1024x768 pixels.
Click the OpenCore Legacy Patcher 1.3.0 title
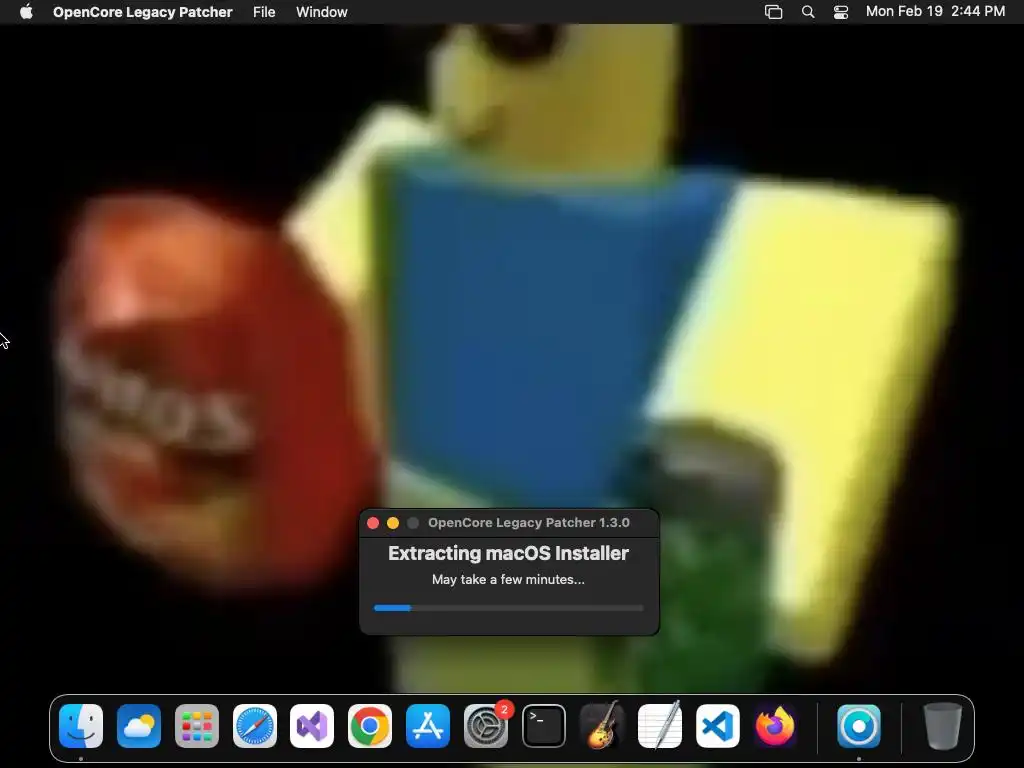point(528,522)
